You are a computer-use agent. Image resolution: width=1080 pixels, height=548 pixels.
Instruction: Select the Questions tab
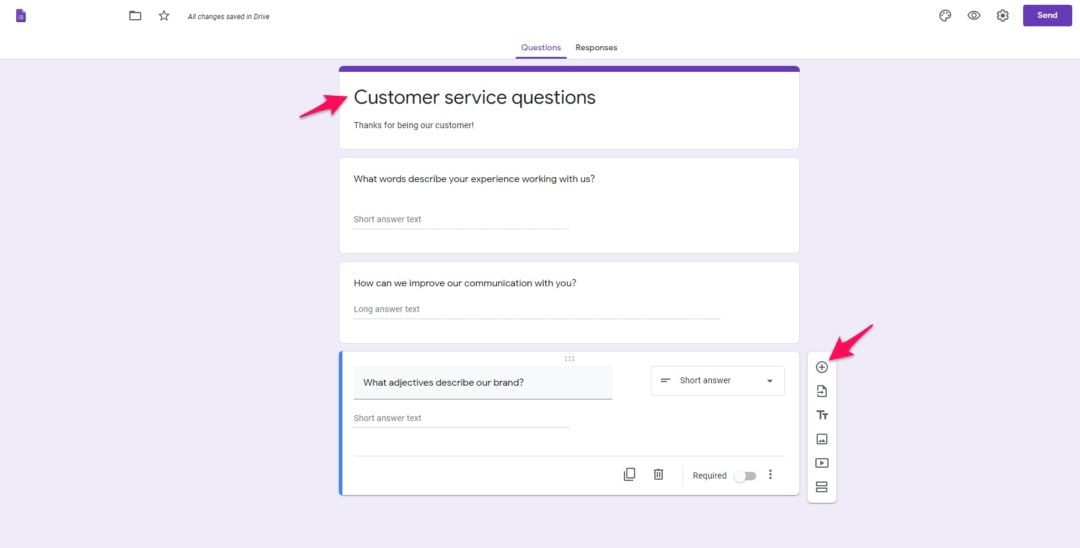[541, 48]
